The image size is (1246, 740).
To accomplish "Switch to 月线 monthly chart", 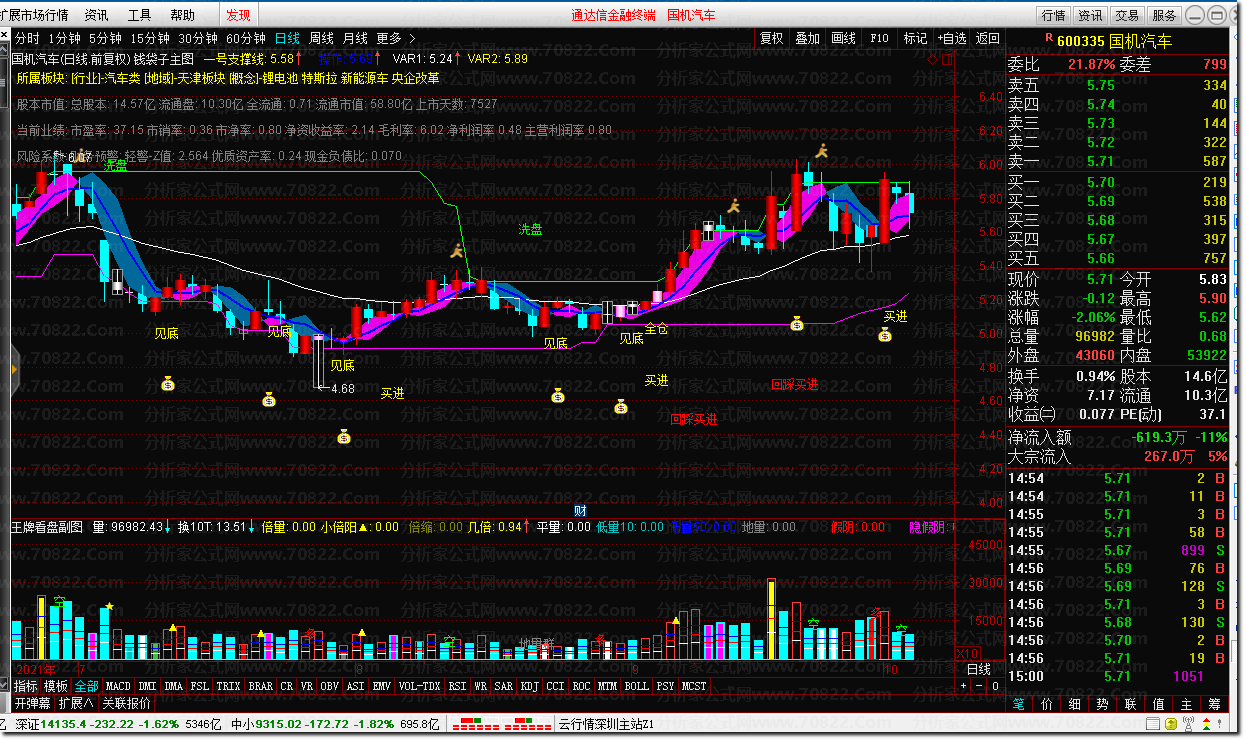I will (355, 39).
